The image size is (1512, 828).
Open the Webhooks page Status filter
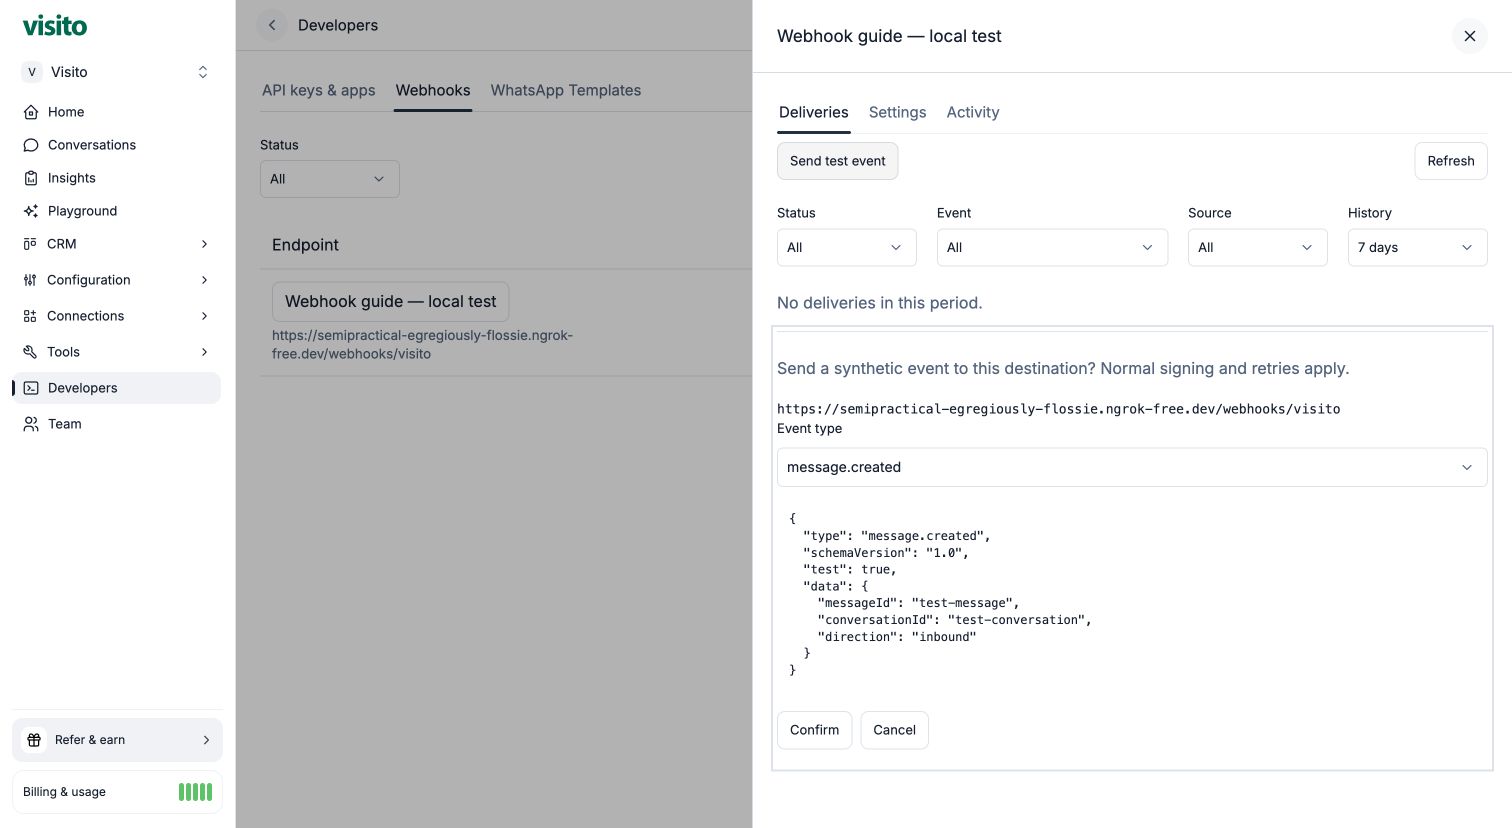[330, 179]
